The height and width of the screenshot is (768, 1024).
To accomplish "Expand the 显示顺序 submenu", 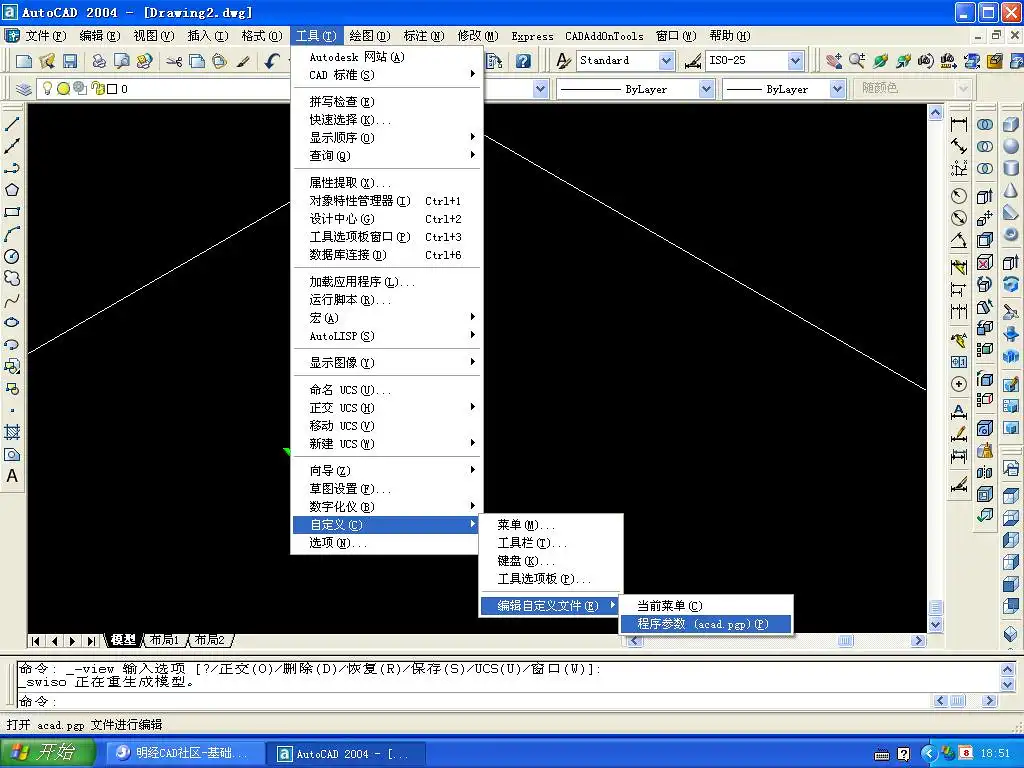I will pyautogui.click(x=387, y=138).
